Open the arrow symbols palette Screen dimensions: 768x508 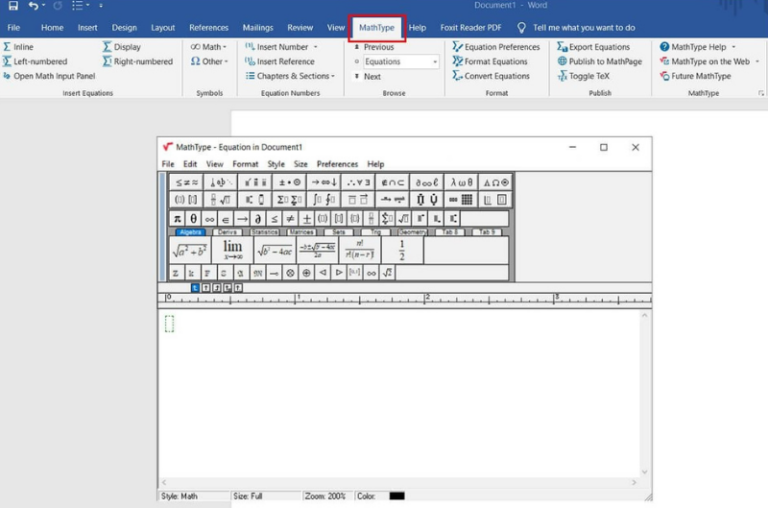coord(324,182)
